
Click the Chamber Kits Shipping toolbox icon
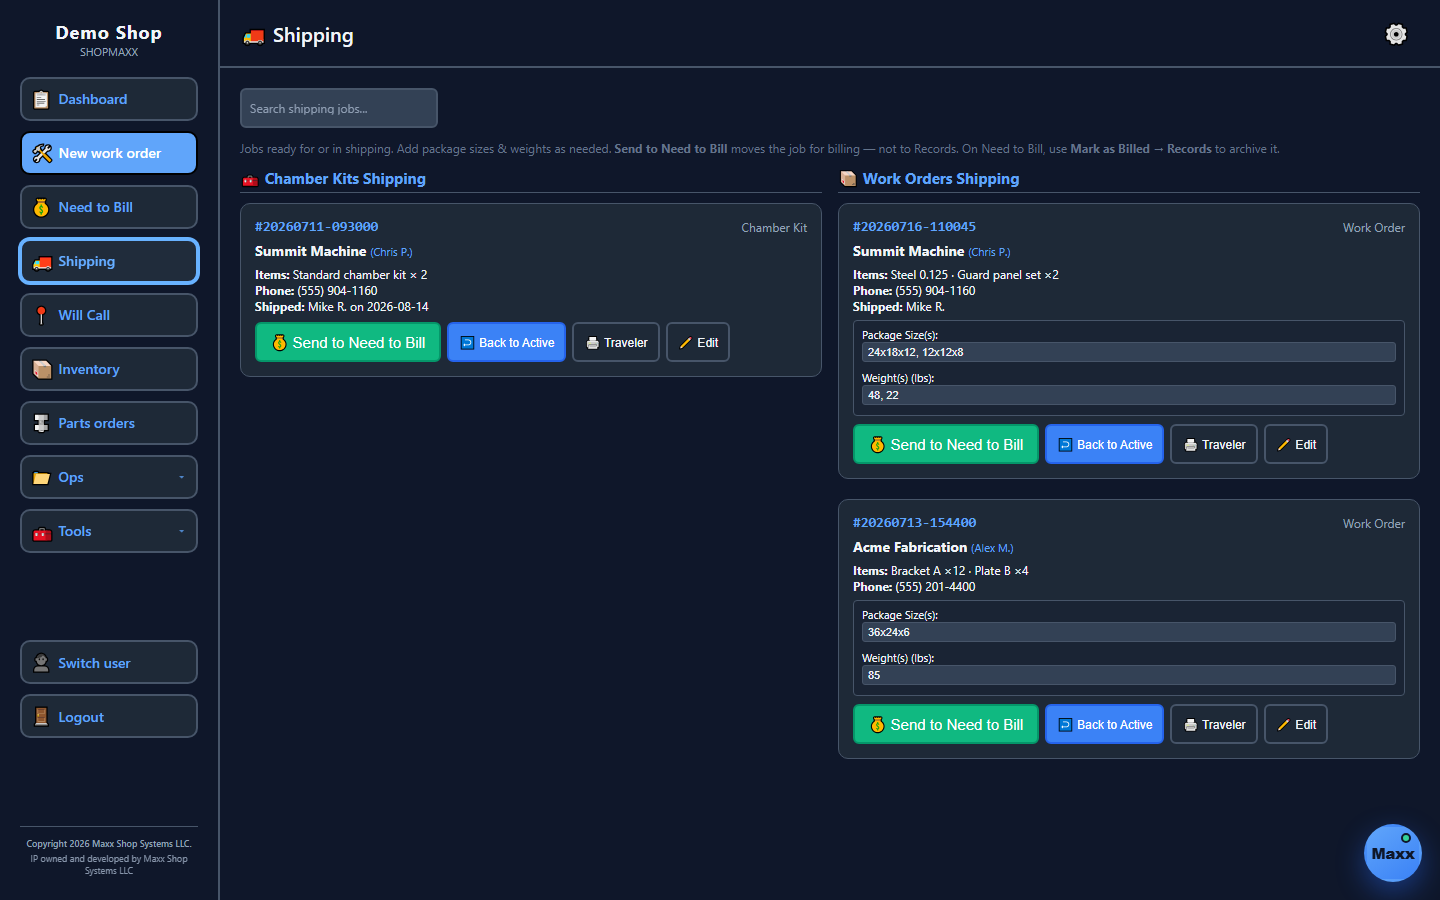pyautogui.click(x=250, y=180)
